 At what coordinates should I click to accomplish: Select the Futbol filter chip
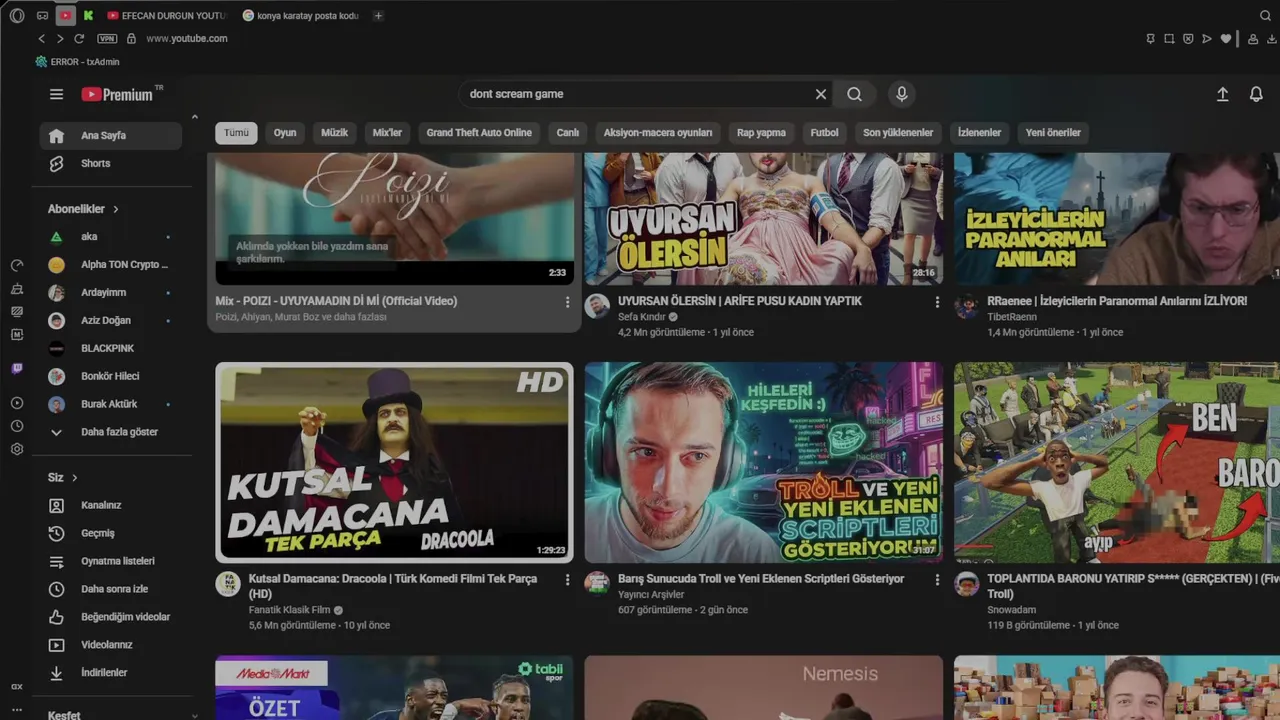click(824, 133)
